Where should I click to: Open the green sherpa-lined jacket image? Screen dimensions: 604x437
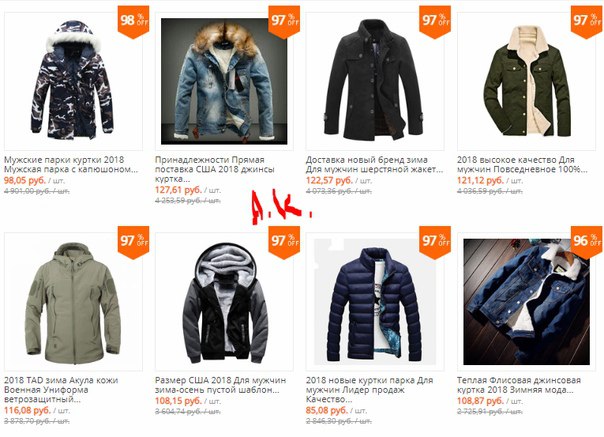point(526,81)
